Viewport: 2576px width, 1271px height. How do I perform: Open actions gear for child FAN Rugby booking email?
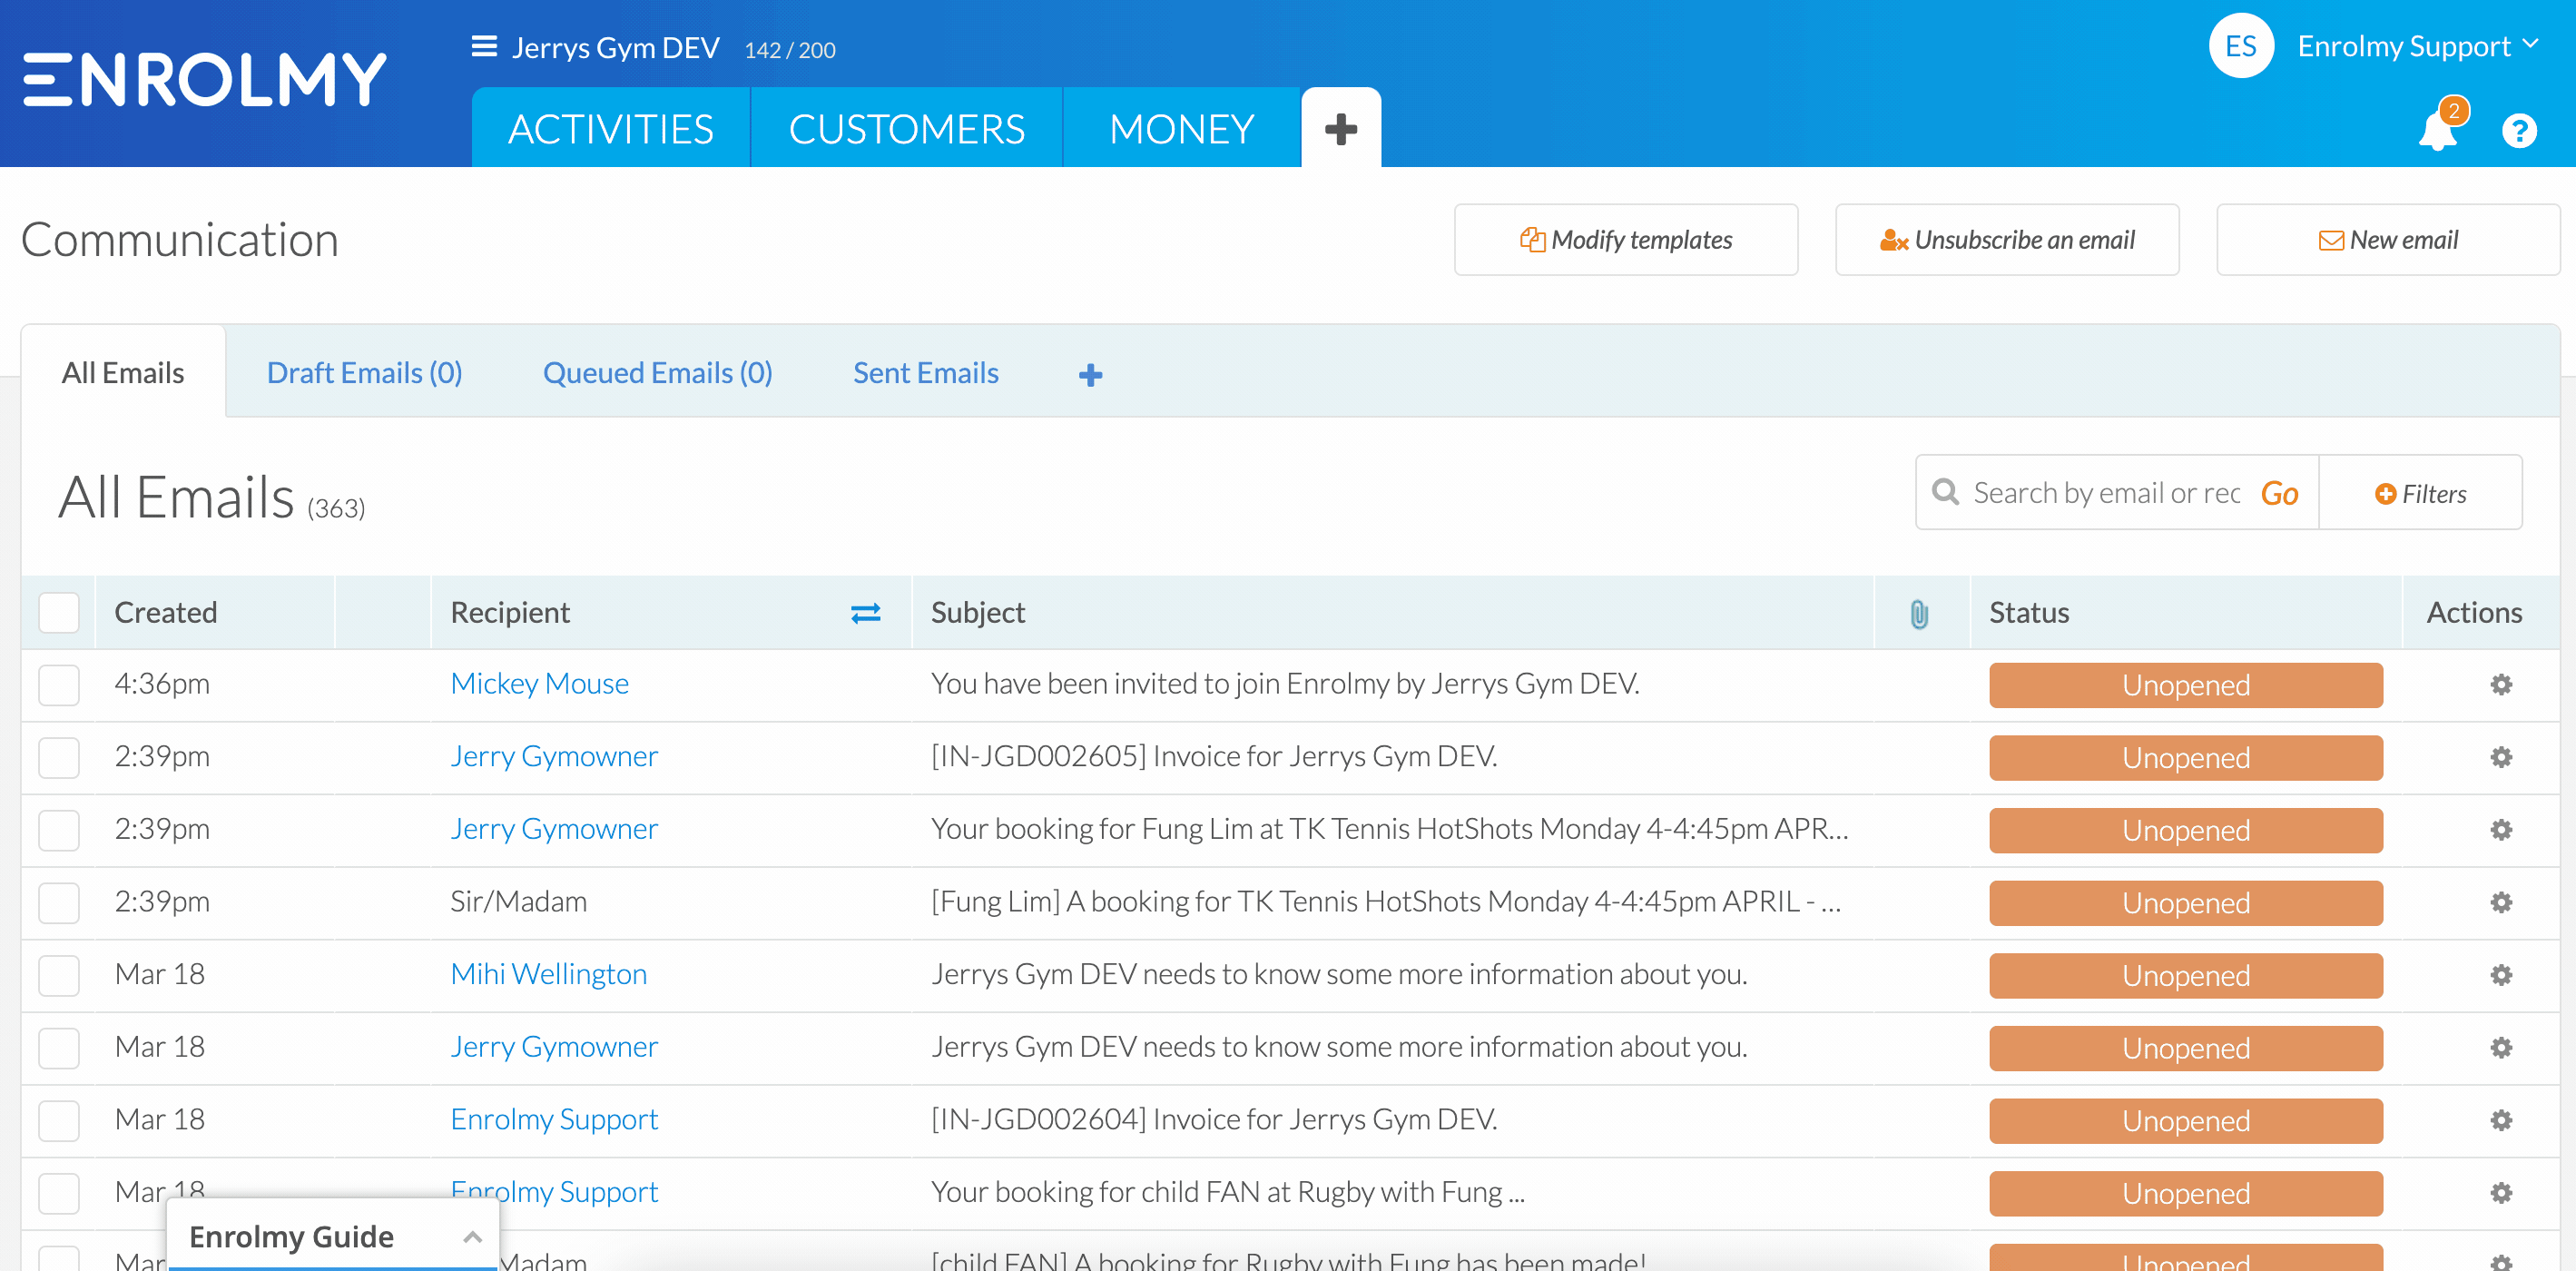(2500, 1193)
